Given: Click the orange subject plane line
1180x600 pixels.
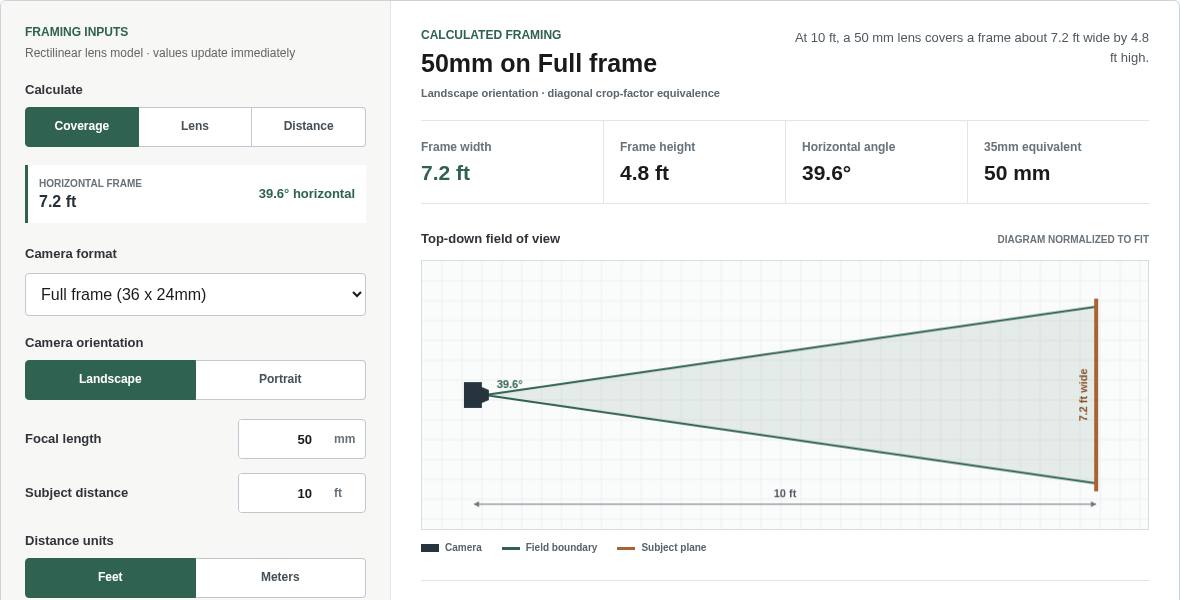Looking at the screenshot, I should tap(1096, 394).
